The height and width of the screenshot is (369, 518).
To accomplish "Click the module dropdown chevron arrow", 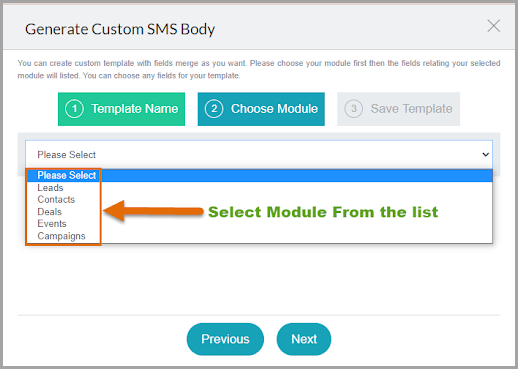I will point(486,155).
